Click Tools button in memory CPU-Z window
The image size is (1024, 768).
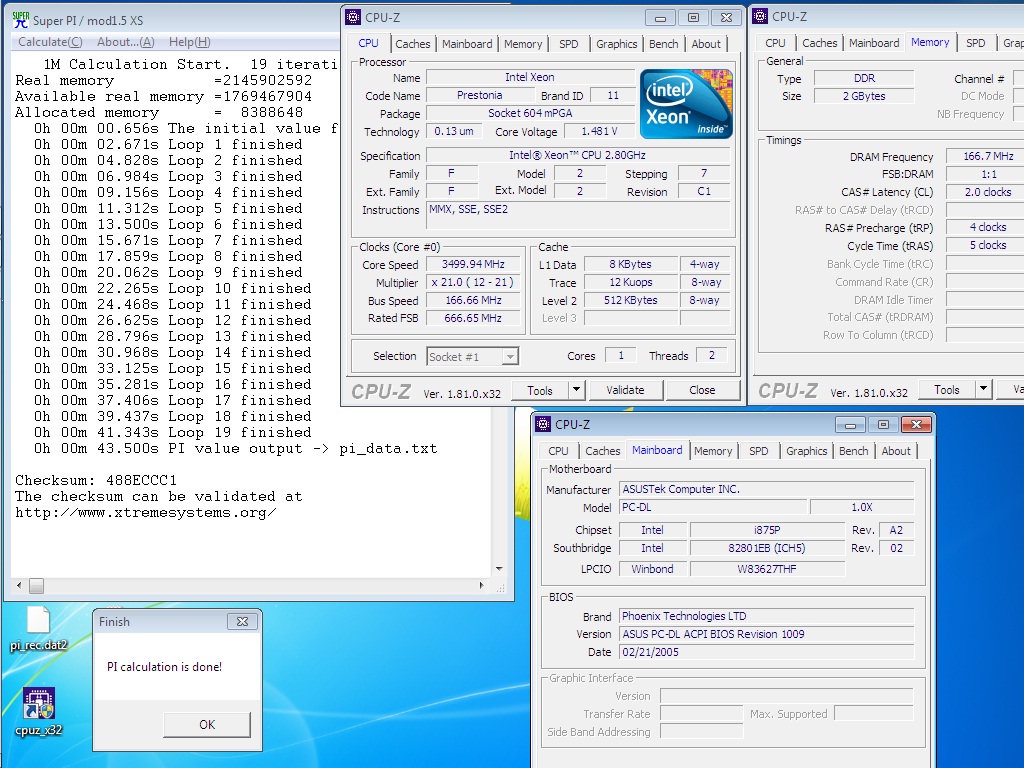click(946, 389)
